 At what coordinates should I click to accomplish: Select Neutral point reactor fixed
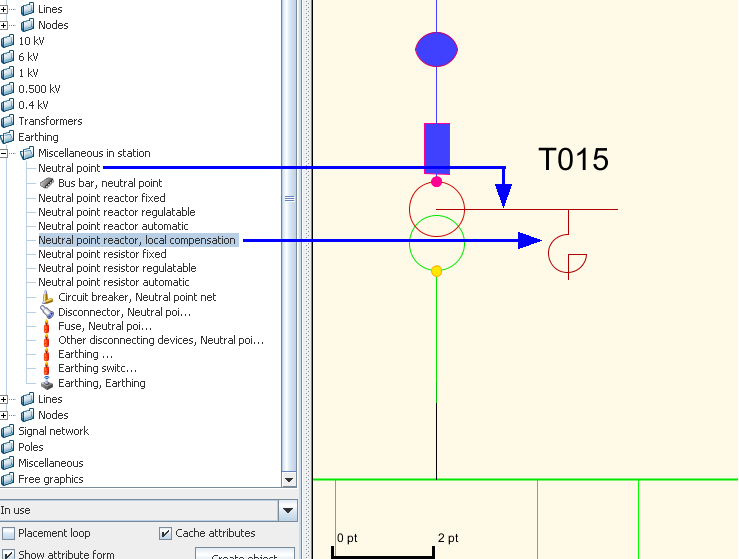tap(102, 198)
